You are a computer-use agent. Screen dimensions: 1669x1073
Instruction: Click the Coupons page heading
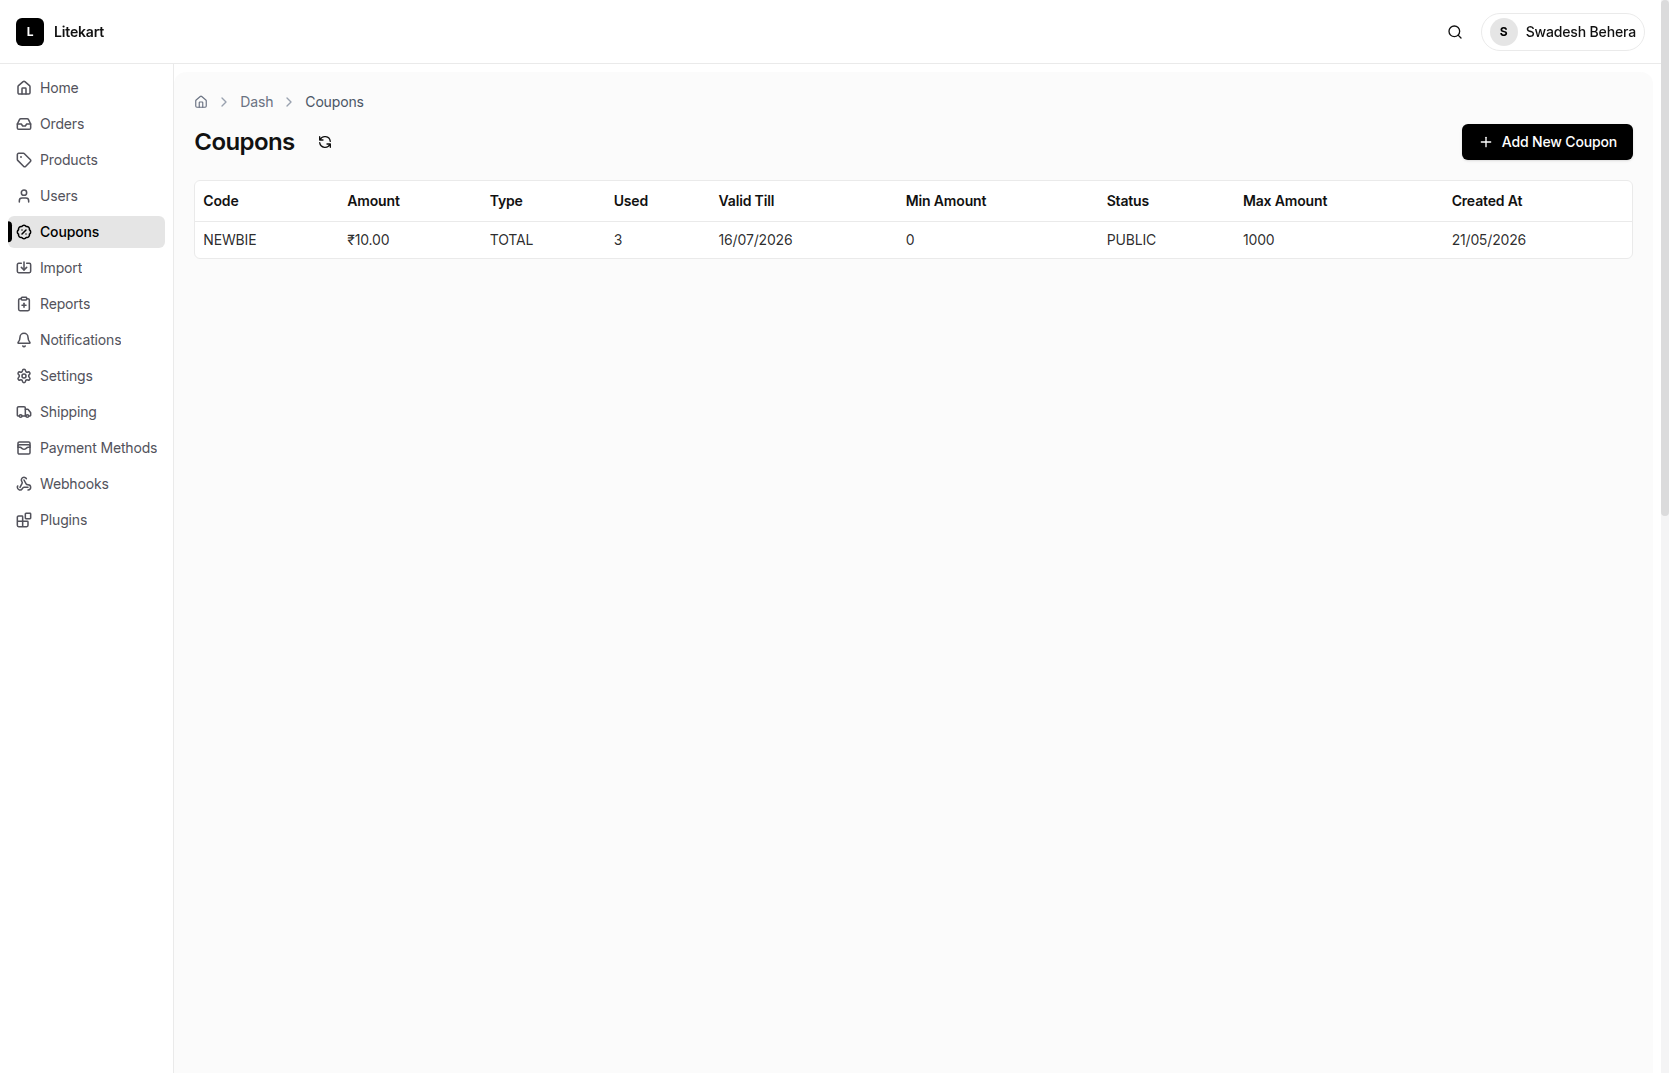[x=245, y=142]
